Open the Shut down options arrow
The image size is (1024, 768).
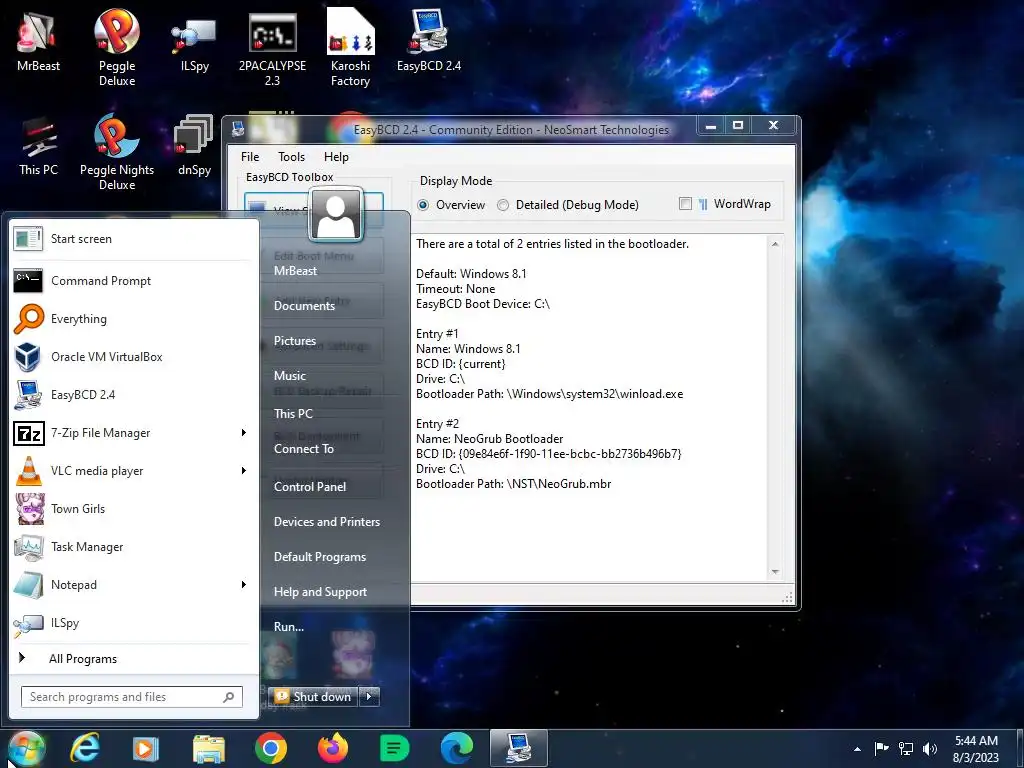pos(370,697)
